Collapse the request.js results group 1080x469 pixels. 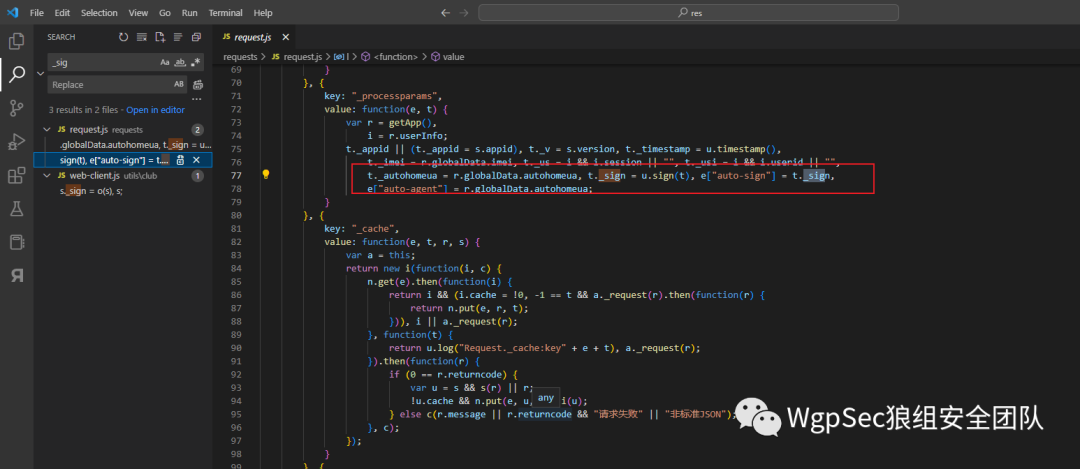[47, 129]
